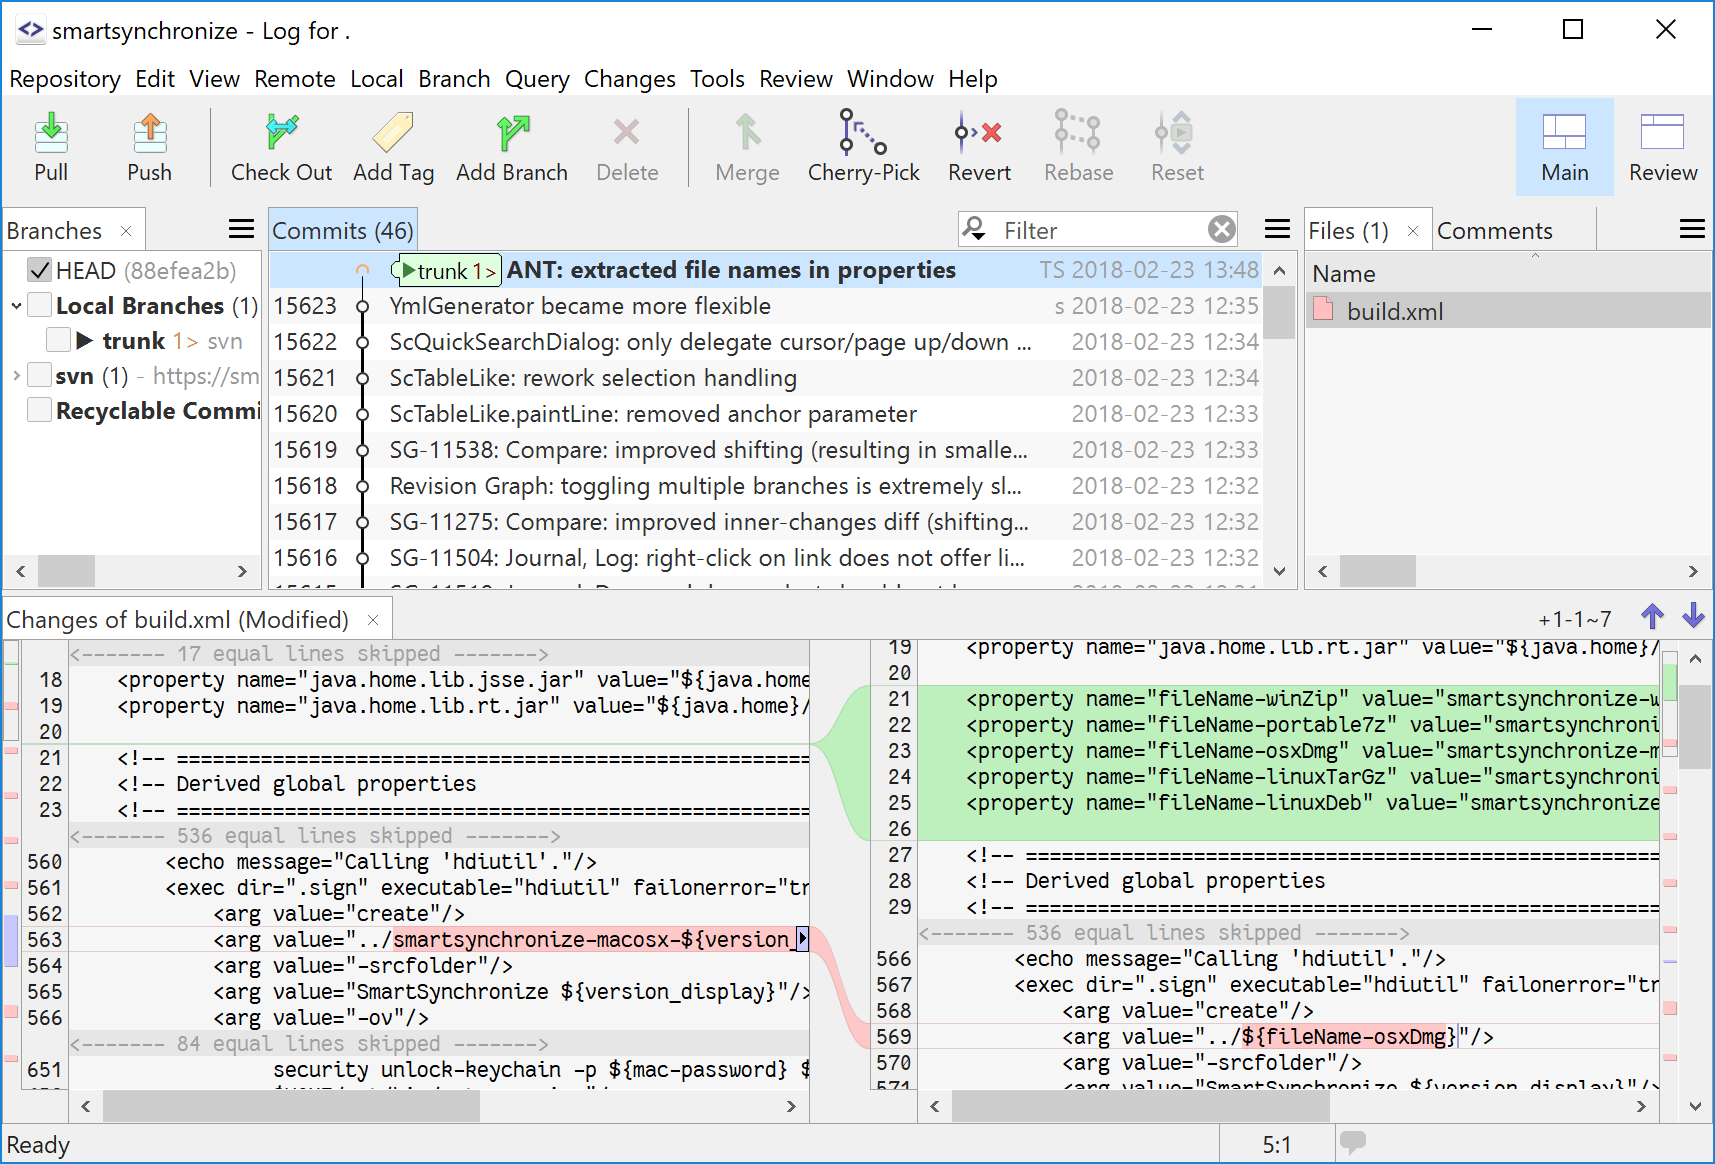Click right diff pane horizontal scrollbar thumb
The image size is (1715, 1164).
[x=1141, y=1106]
